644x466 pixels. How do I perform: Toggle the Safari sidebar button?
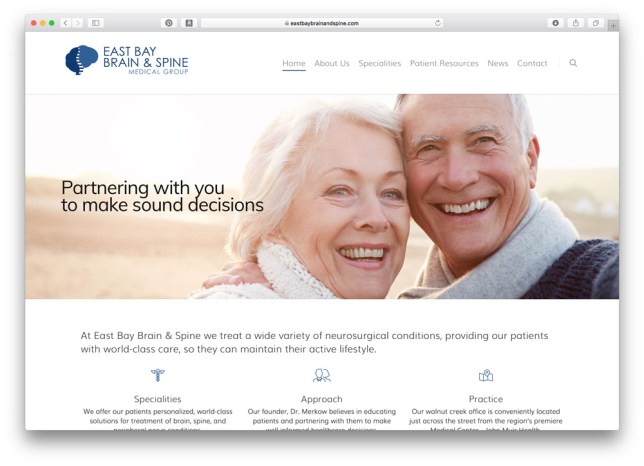click(x=95, y=23)
